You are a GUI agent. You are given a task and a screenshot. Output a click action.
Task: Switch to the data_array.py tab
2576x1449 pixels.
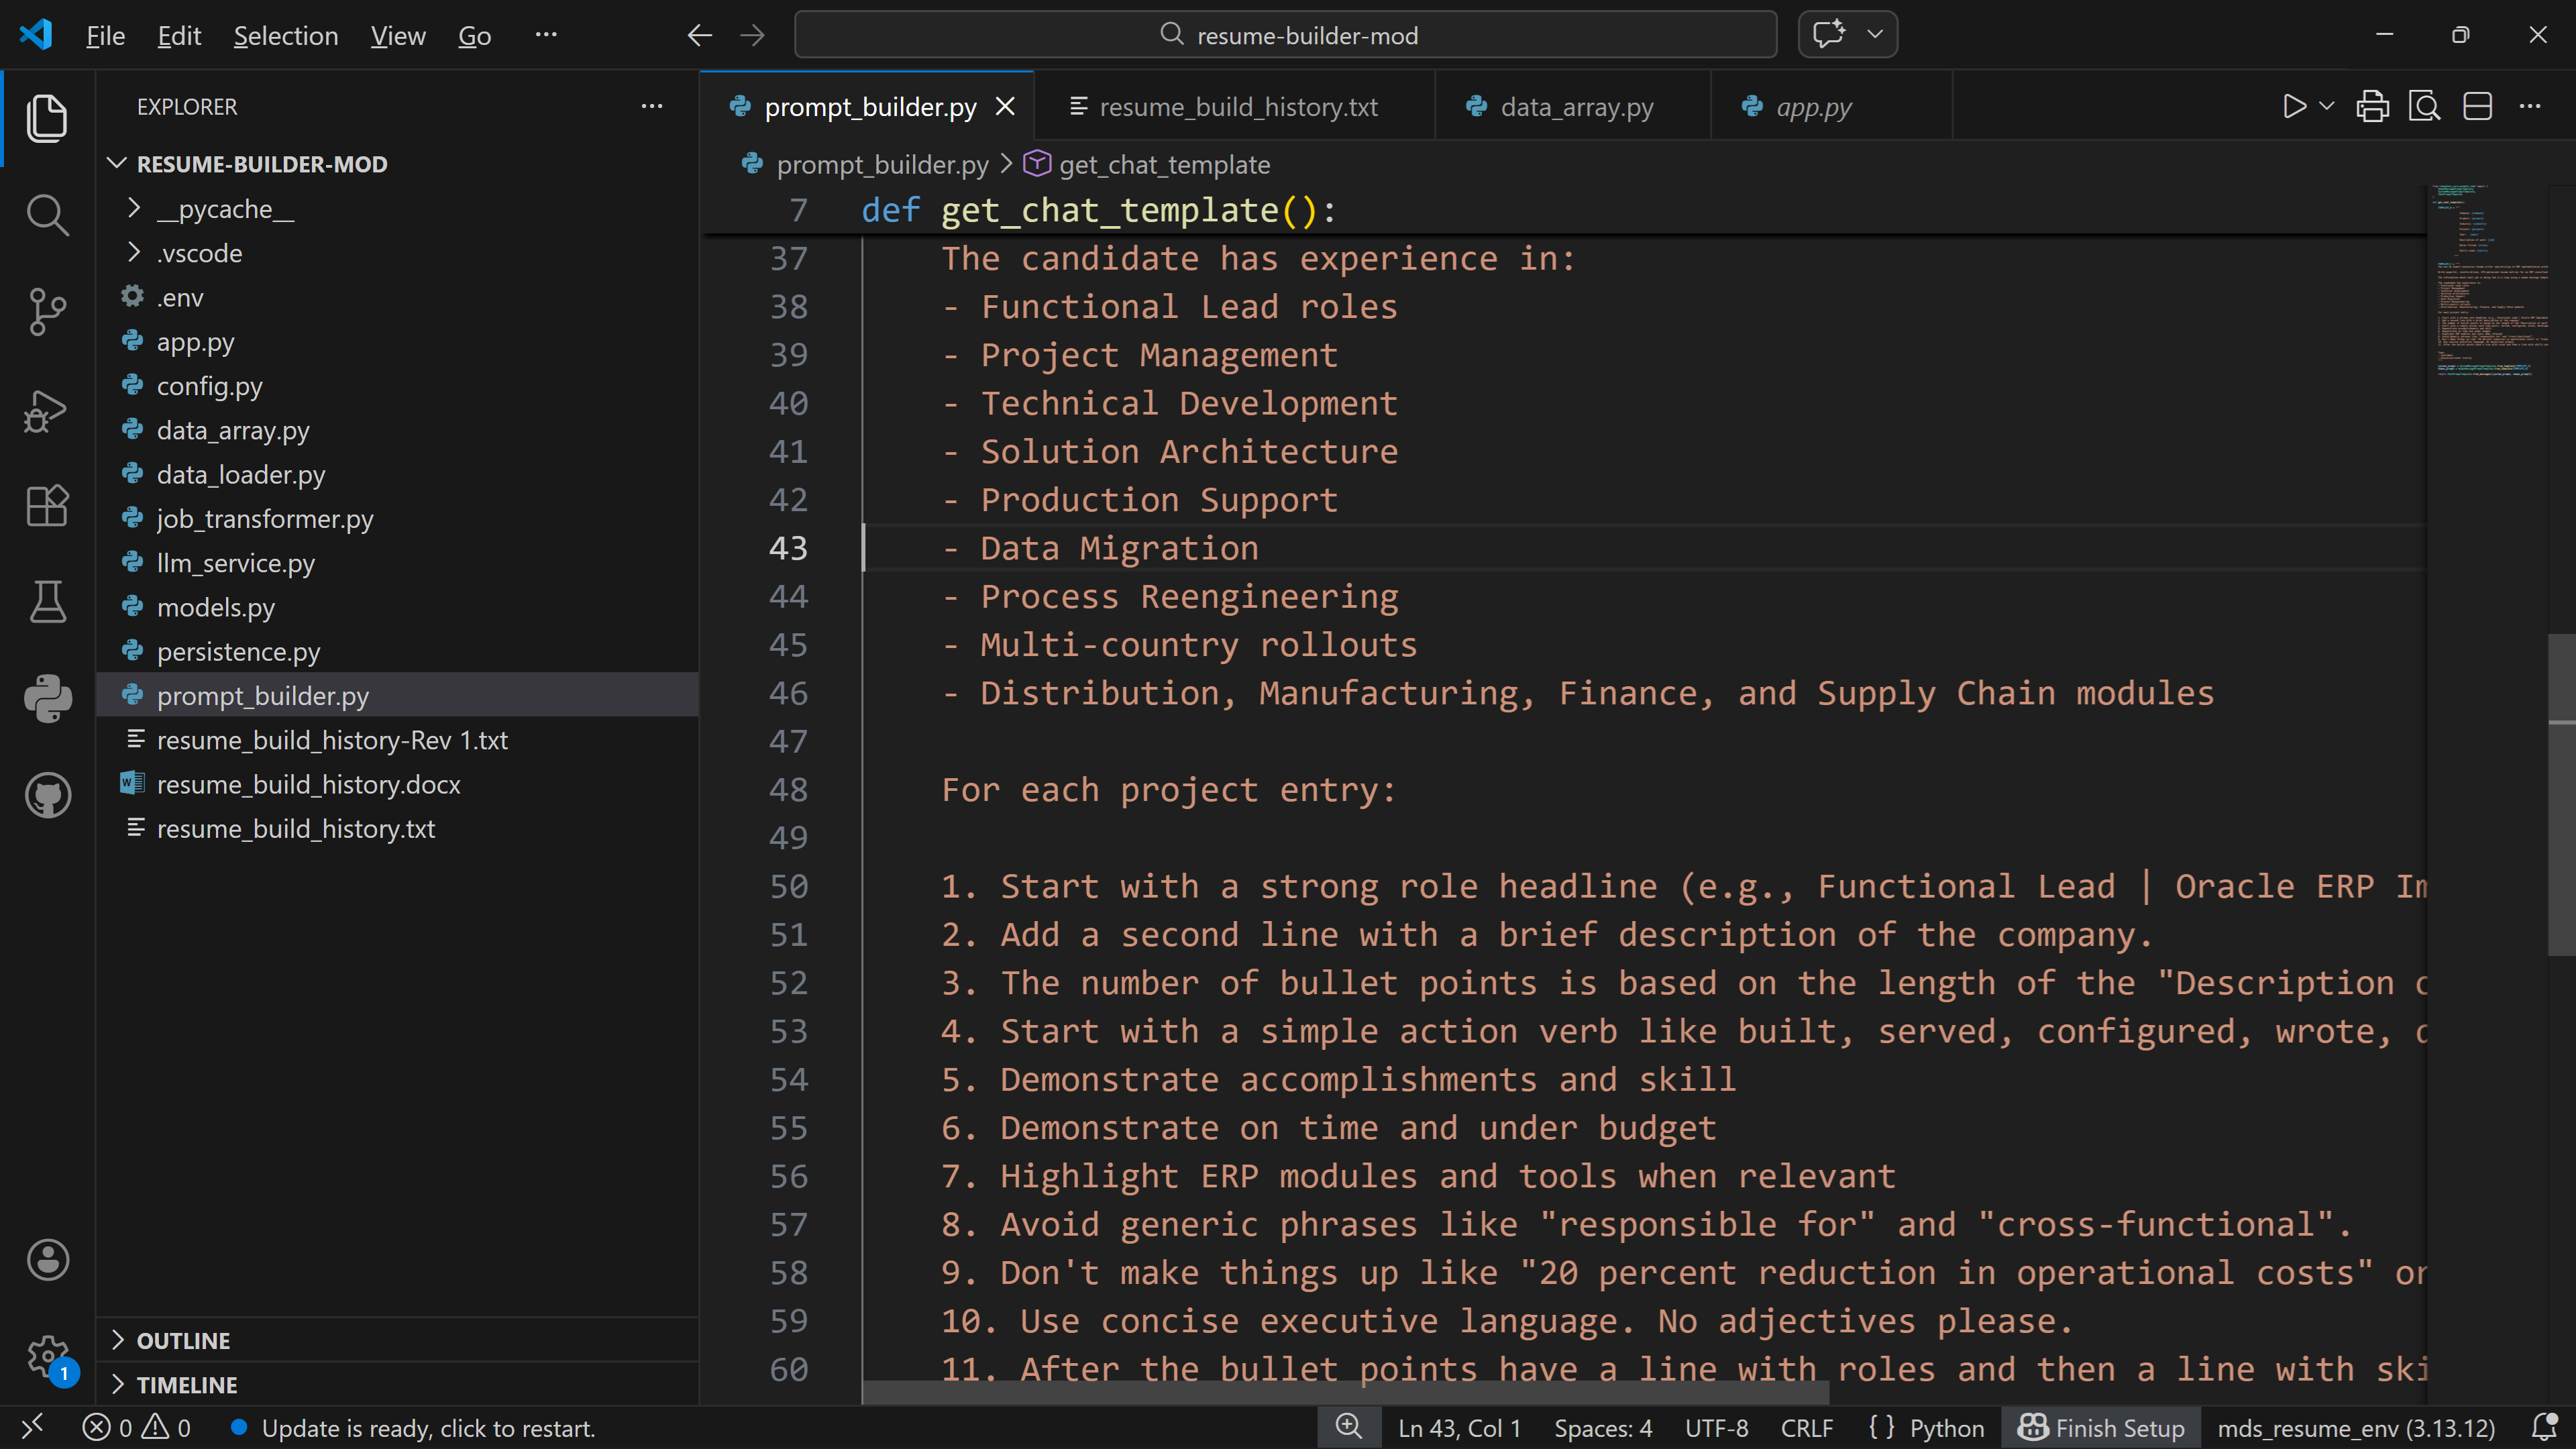tap(1576, 107)
